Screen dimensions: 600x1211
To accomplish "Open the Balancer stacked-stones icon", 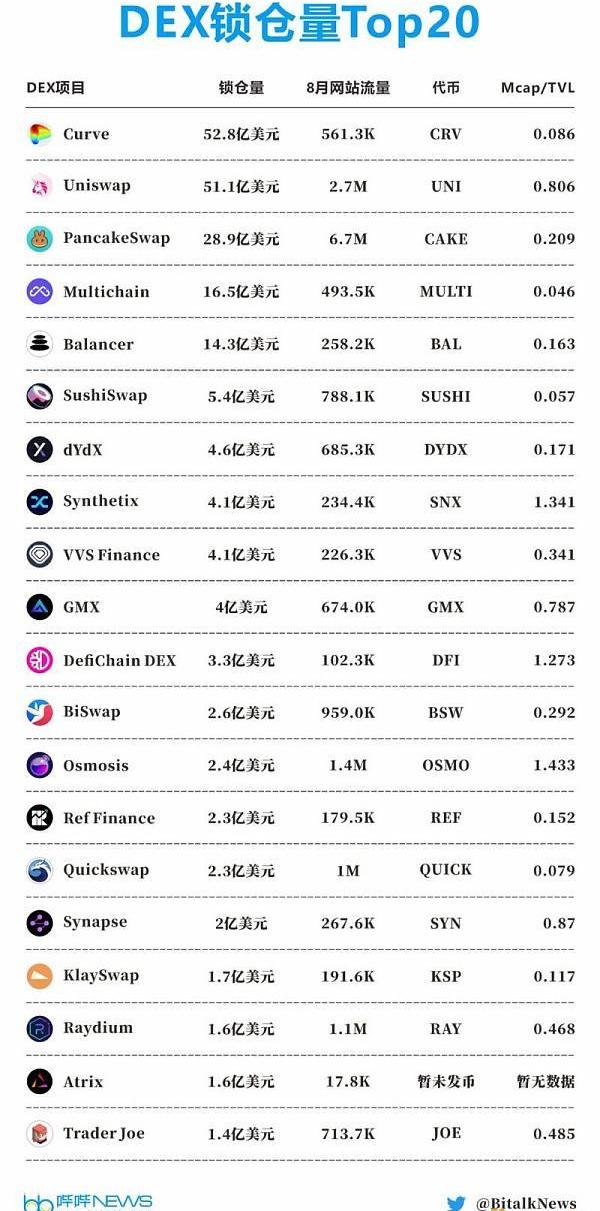I will point(40,344).
